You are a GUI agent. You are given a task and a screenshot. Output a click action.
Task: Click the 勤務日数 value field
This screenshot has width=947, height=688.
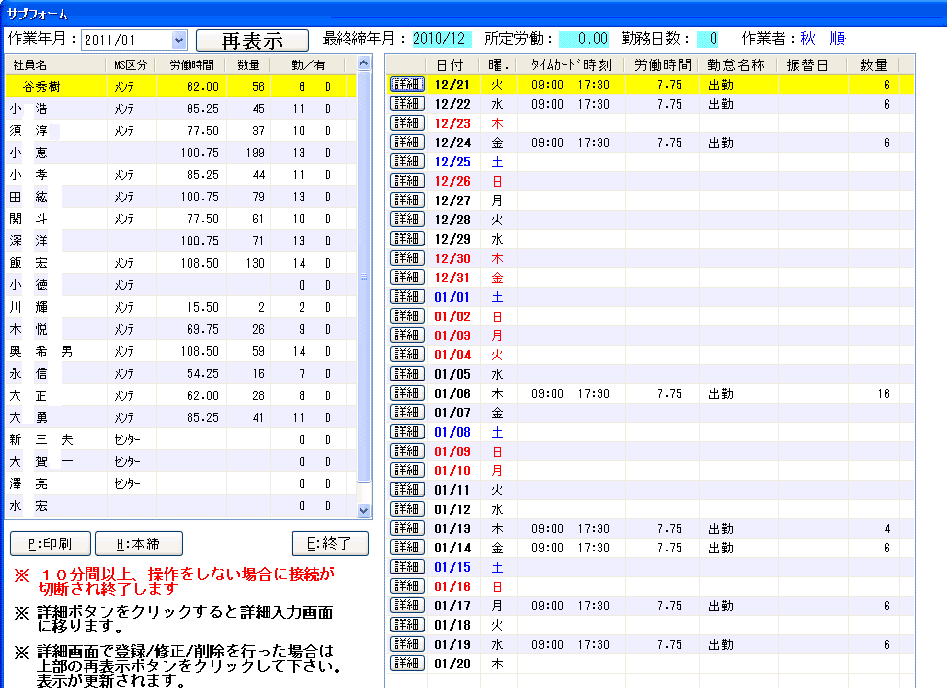707,39
